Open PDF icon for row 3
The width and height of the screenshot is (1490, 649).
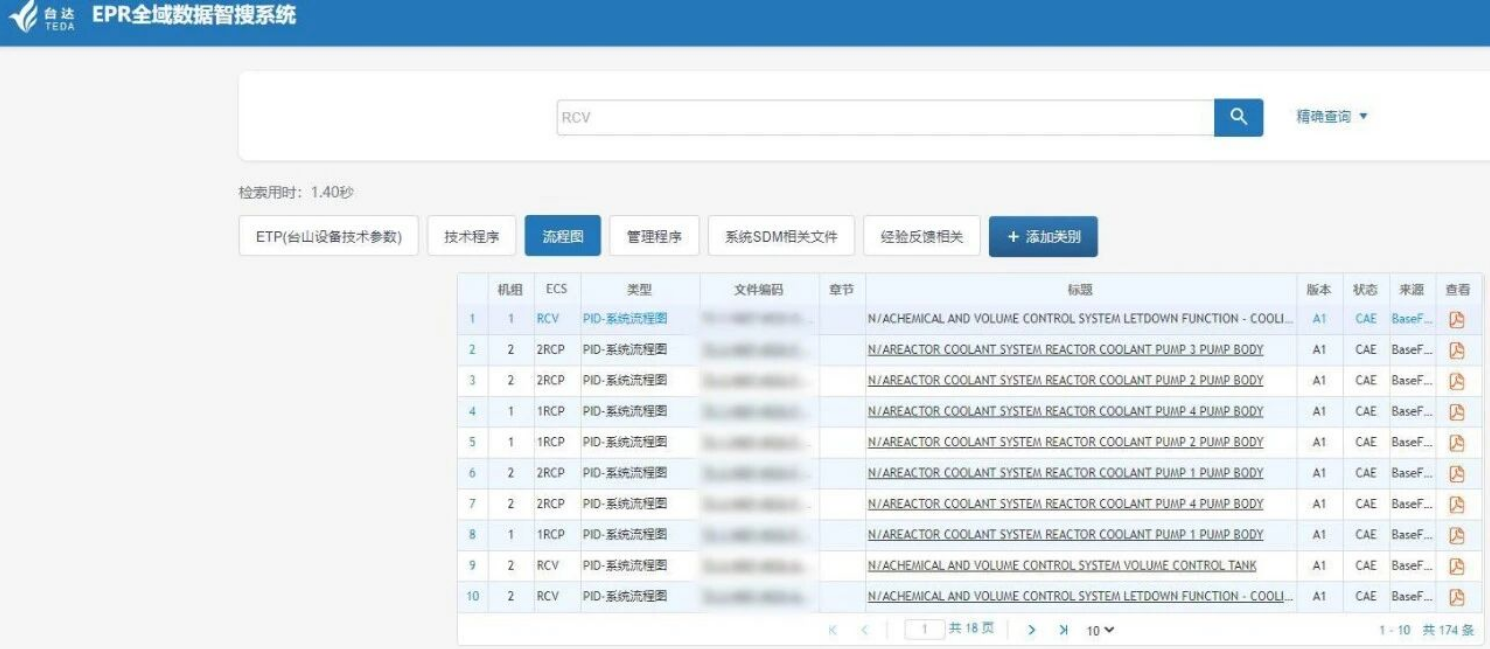click(x=1456, y=381)
